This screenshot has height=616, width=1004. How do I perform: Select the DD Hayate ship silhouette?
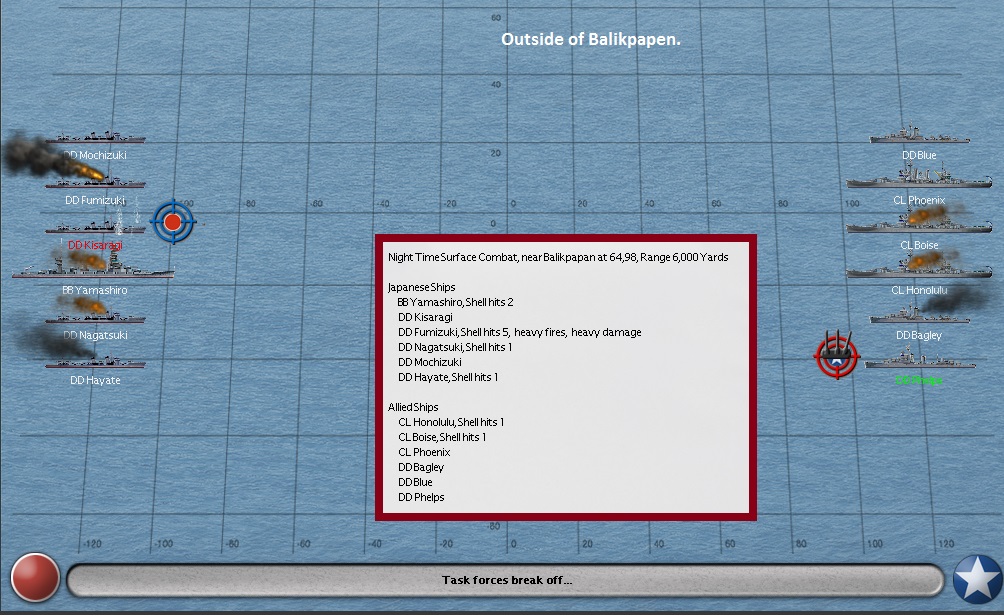(95, 362)
